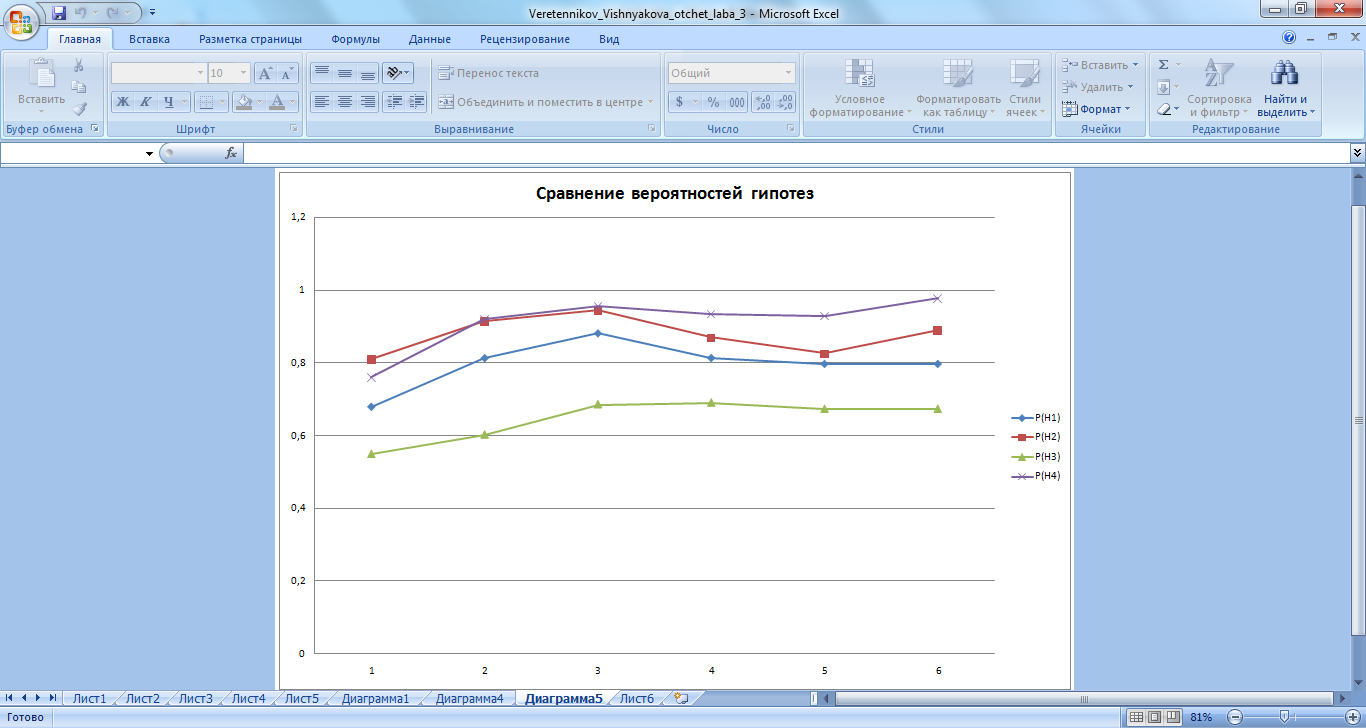Toggle italic (К) formatting
The width and height of the screenshot is (1366, 728).
pyautogui.click(x=146, y=101)
